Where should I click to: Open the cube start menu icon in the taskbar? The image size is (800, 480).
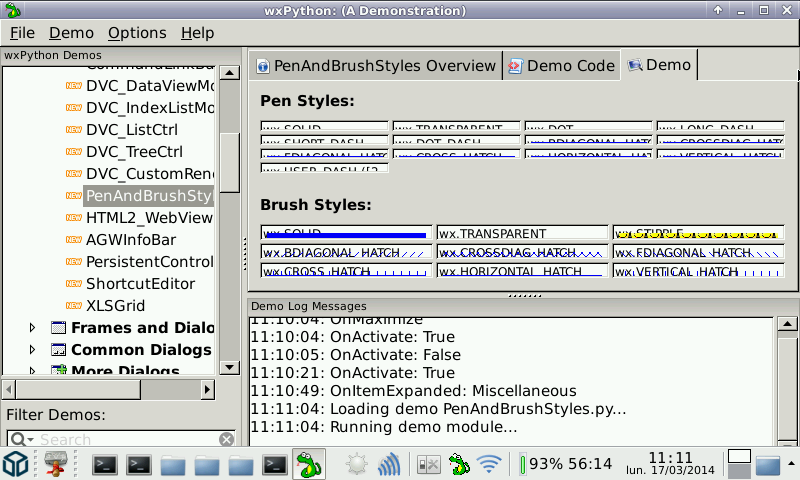click(16, 464)
